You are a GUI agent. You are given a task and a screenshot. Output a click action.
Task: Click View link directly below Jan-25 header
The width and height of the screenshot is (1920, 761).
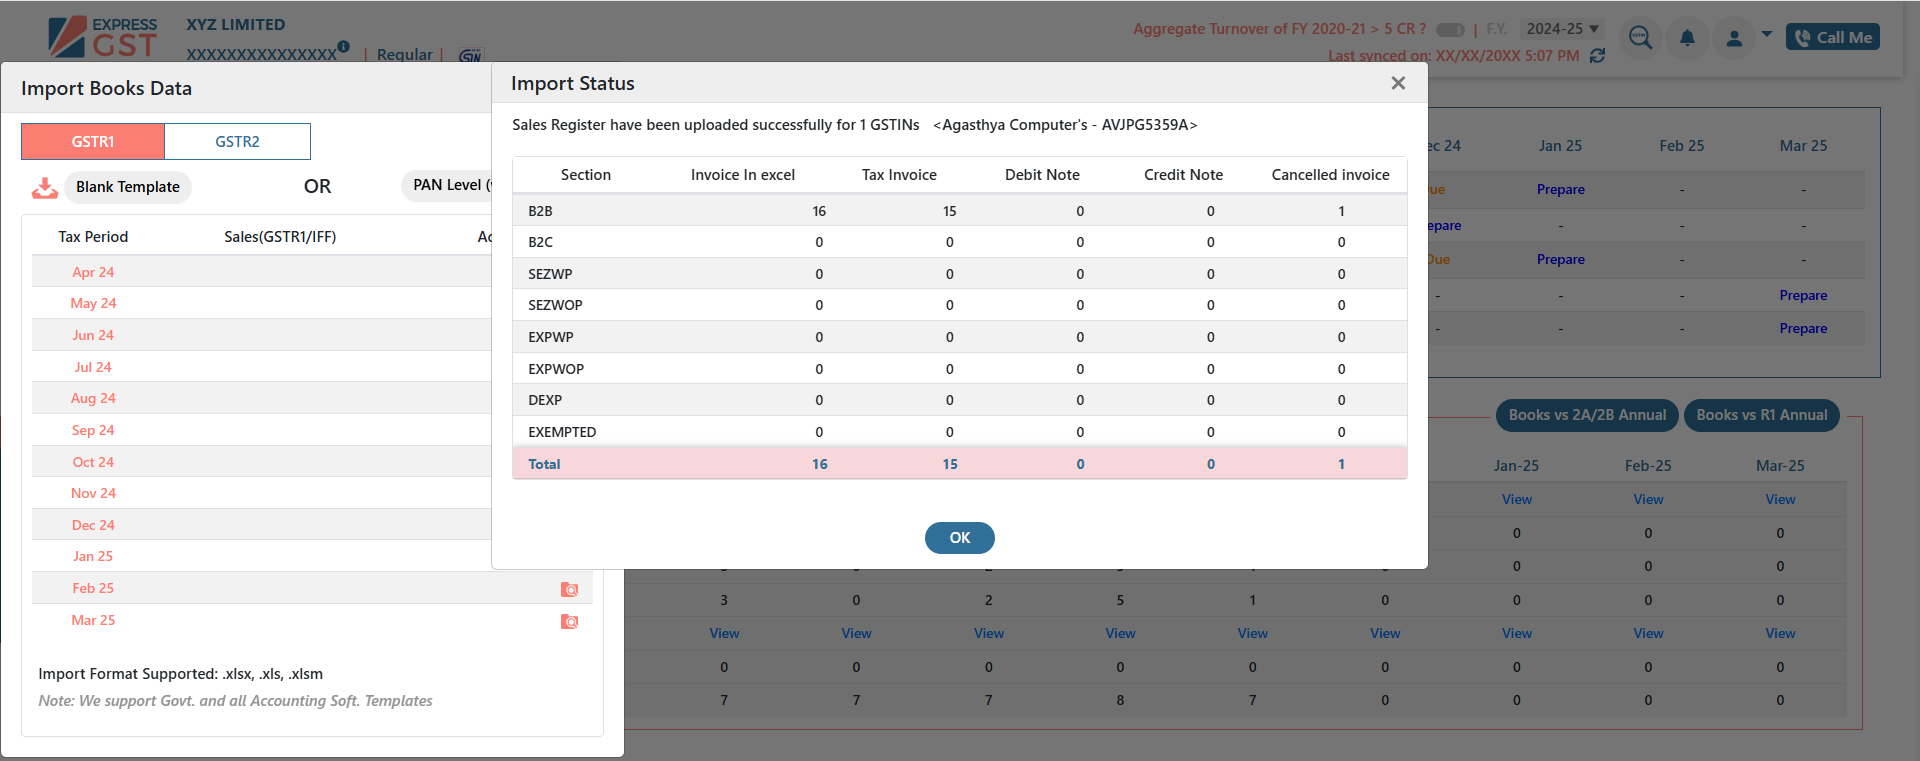click(x=1517, y=499)
